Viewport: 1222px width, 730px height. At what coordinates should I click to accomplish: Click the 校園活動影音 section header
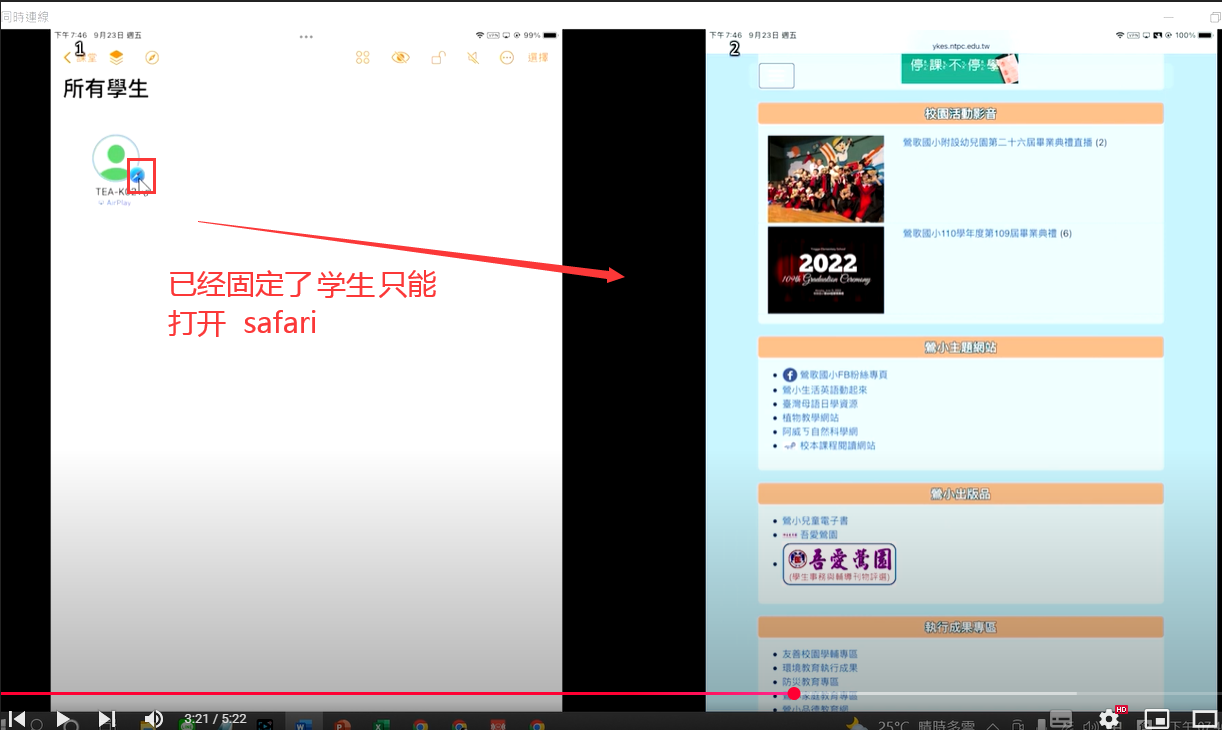click(x=961, y=114)
